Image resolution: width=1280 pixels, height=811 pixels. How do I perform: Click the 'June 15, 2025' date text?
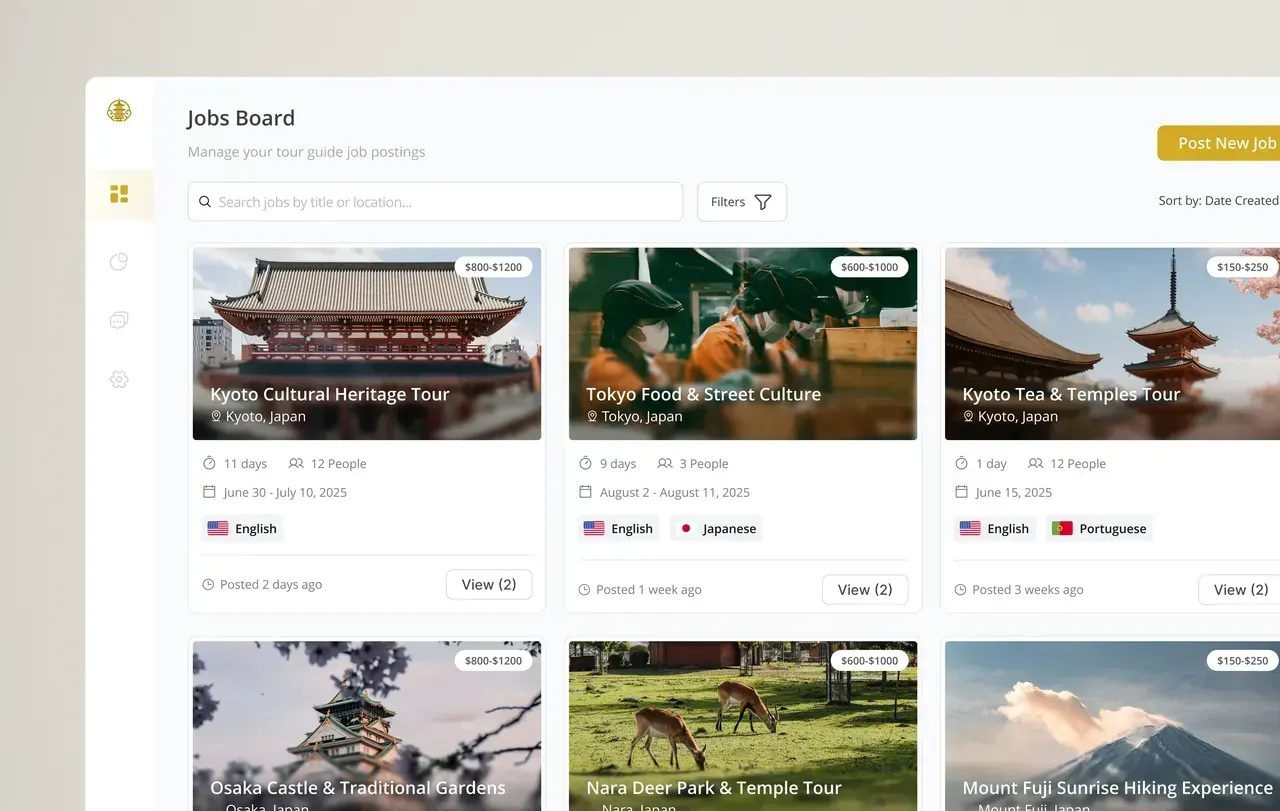coord(1014,492)
